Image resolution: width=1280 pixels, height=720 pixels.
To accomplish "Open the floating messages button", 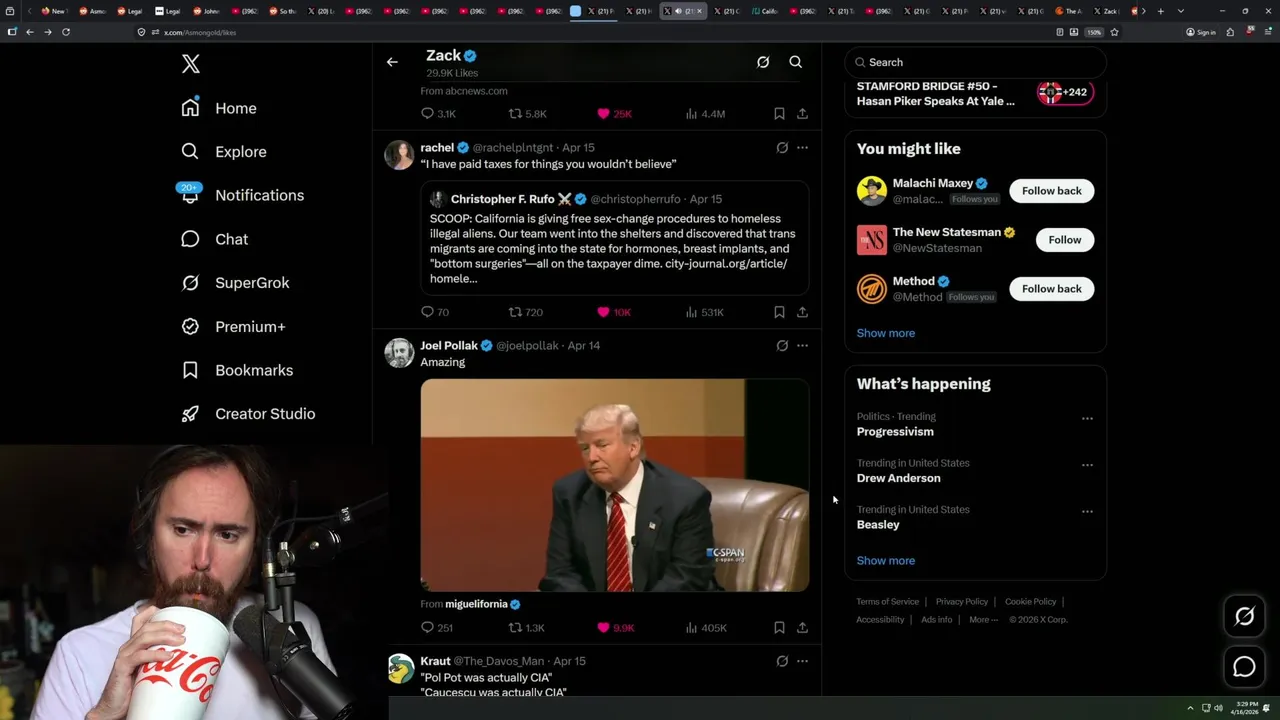I will pos(1244,667).
